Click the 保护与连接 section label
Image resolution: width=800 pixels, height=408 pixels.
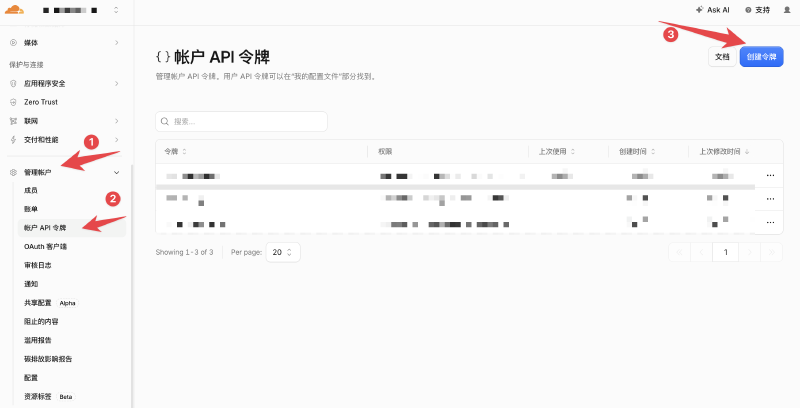[x=26, y=65]
